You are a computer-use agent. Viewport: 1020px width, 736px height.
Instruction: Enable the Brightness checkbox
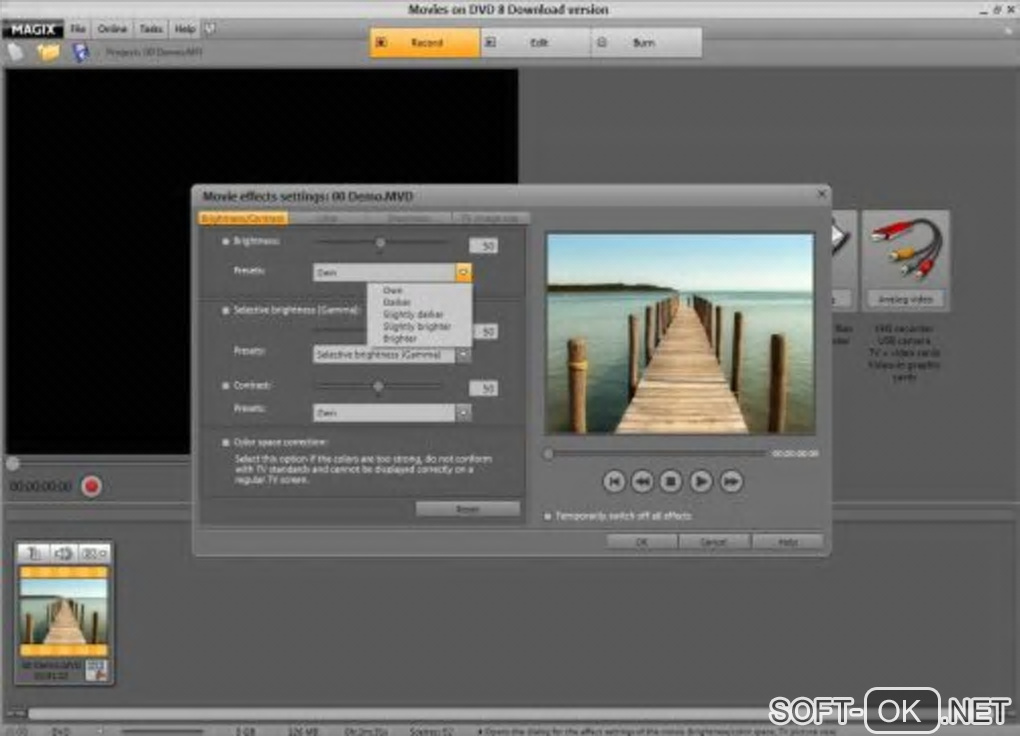pos(226,241)
